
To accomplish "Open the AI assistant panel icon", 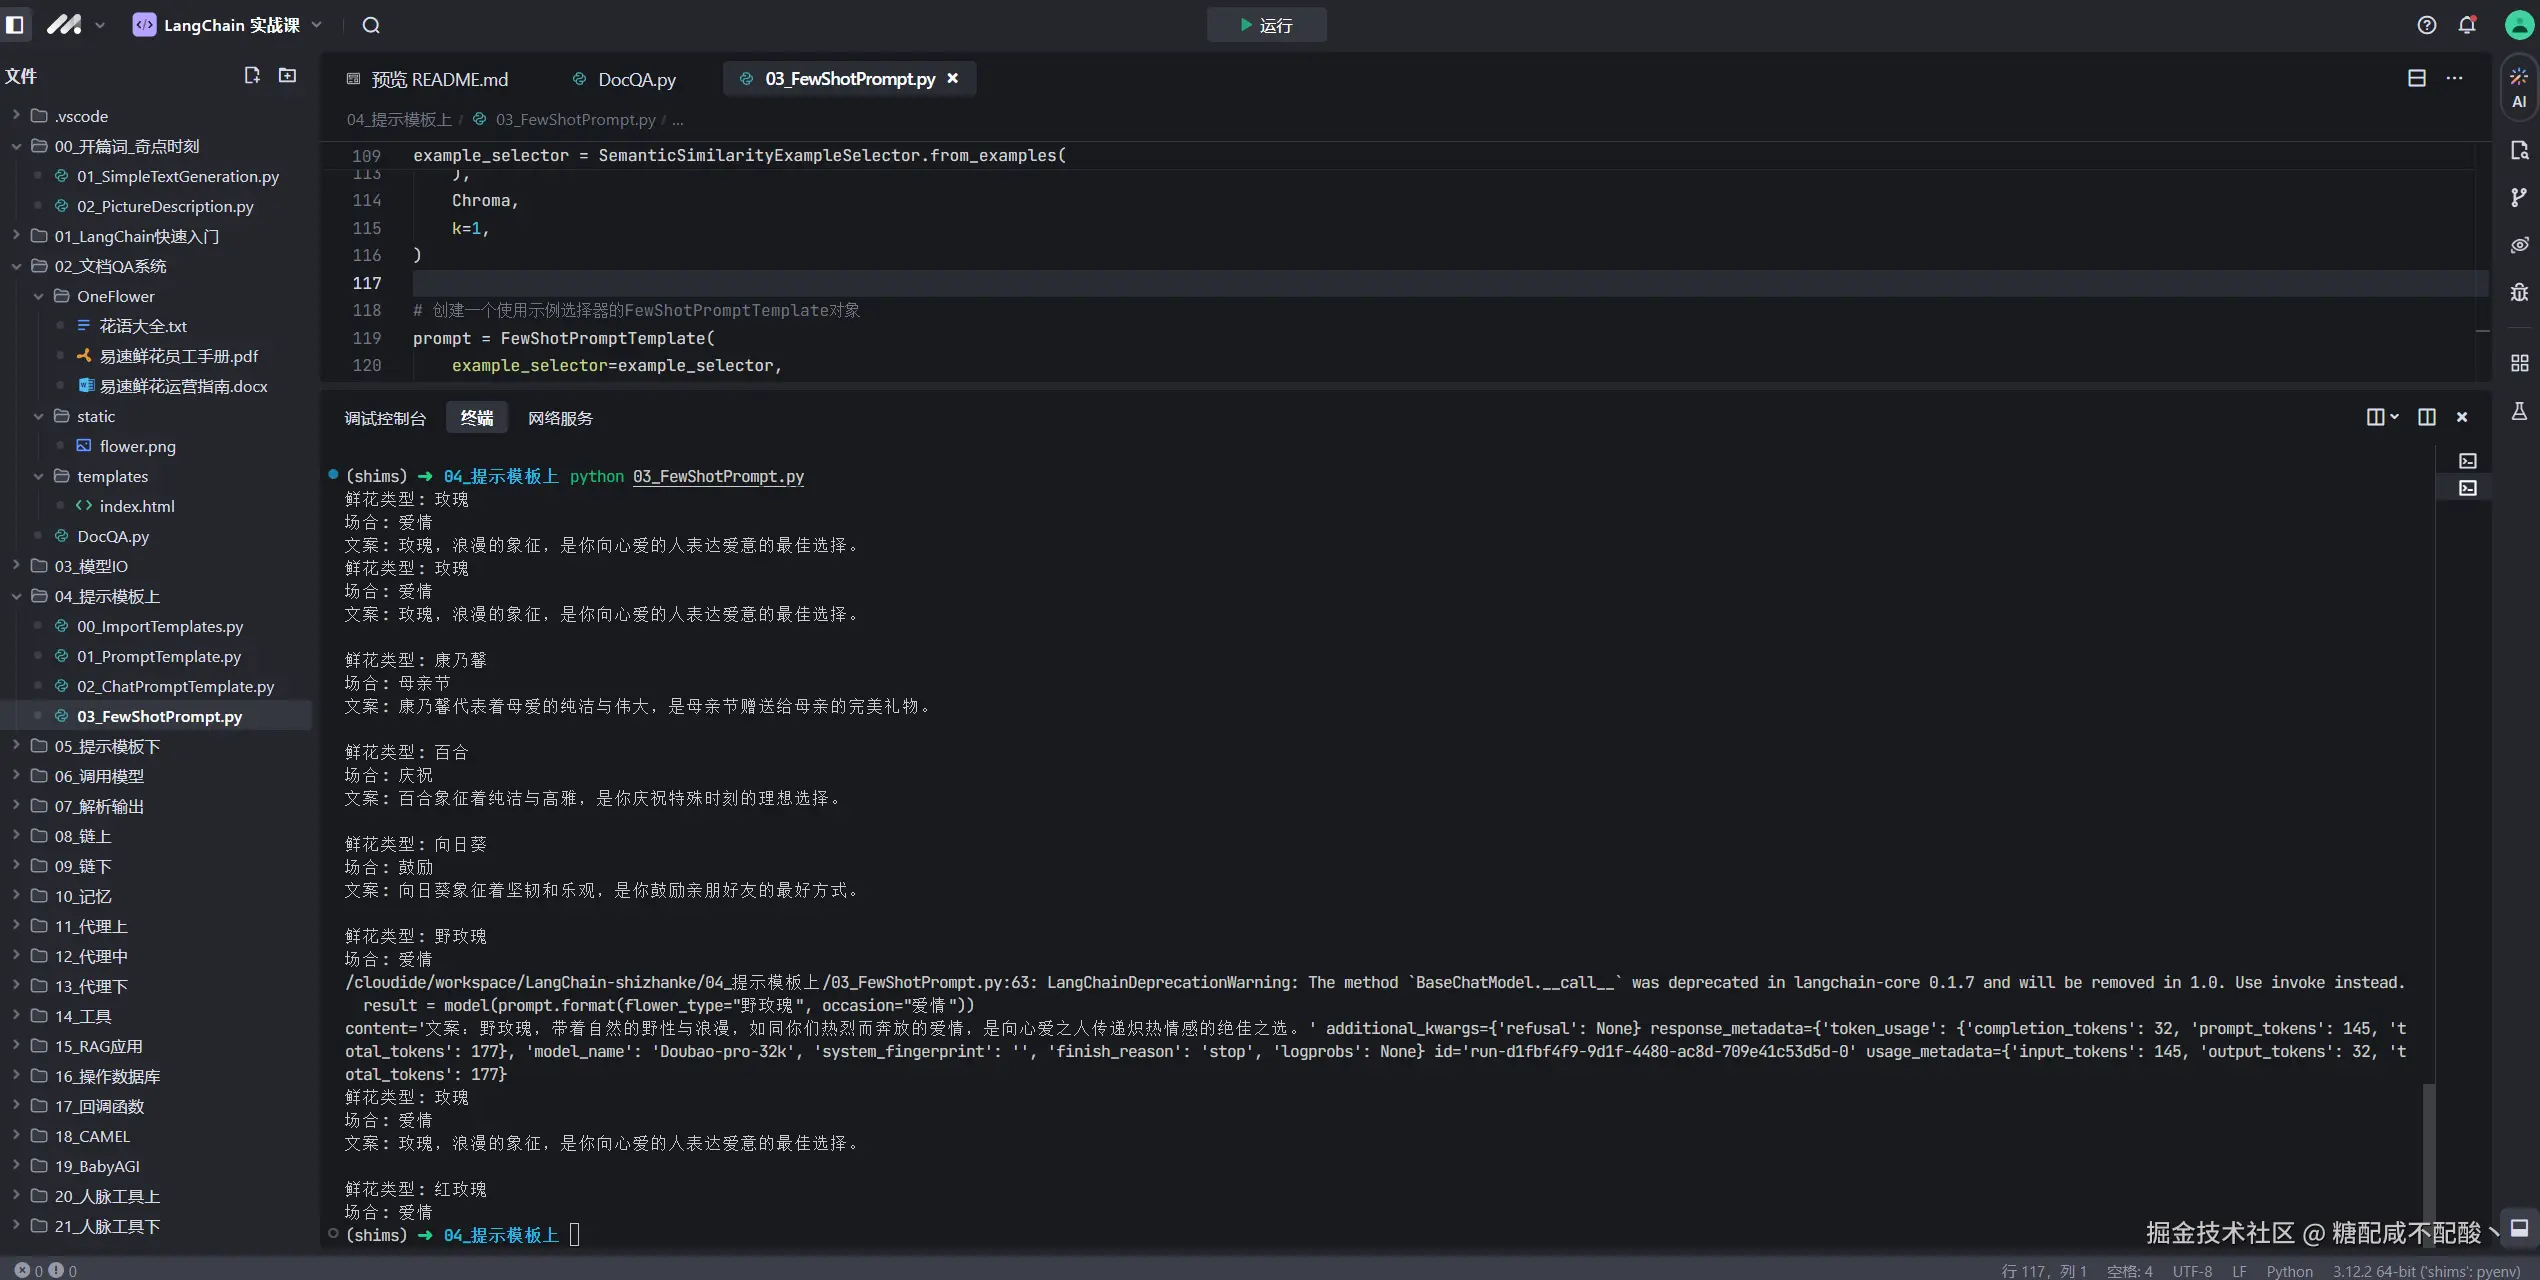I will (2518, 86).
